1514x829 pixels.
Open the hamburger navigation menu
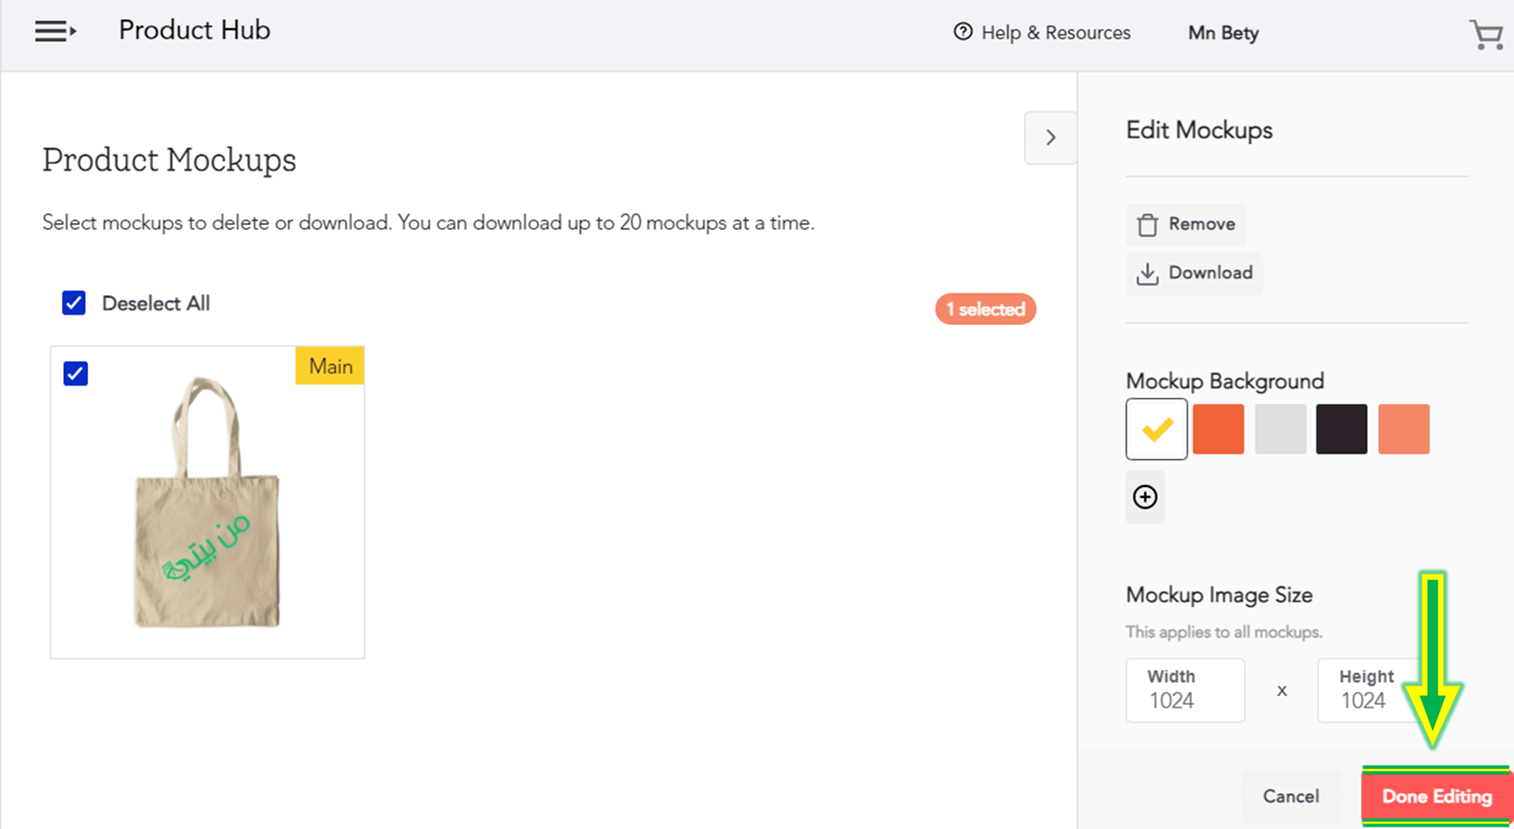coord(55,32)
